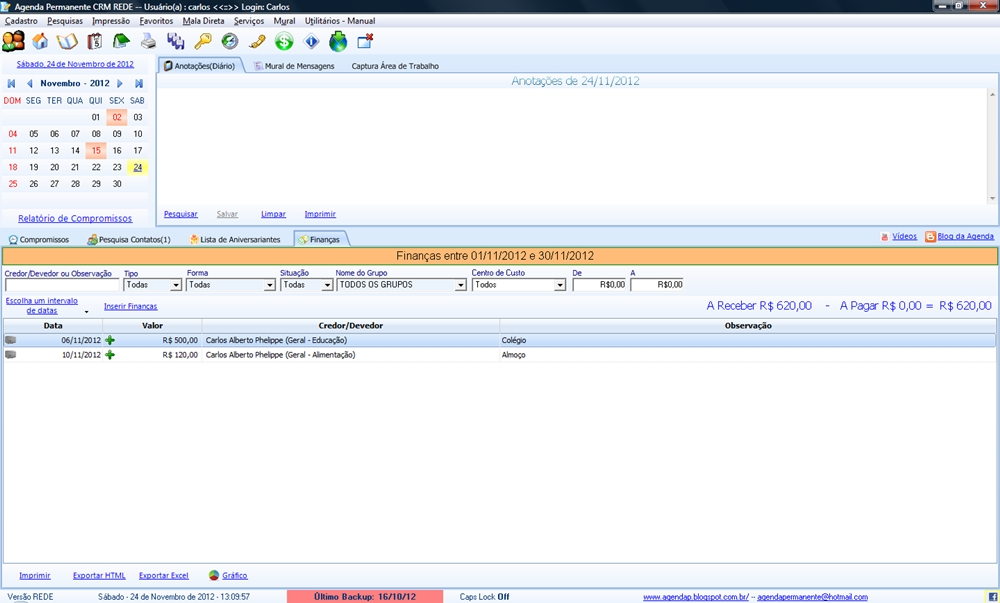Select day 15 in the calendar
This screenshot has height=603, width=1000.
click(96, 150)
